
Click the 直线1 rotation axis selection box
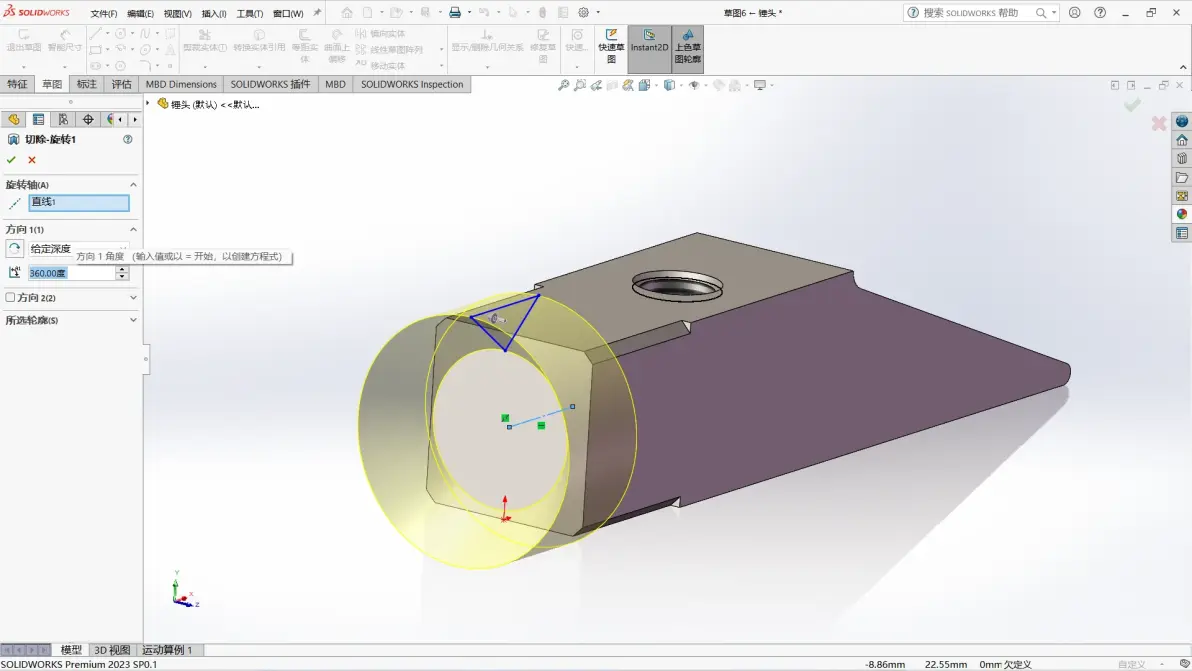coord(79,203)
